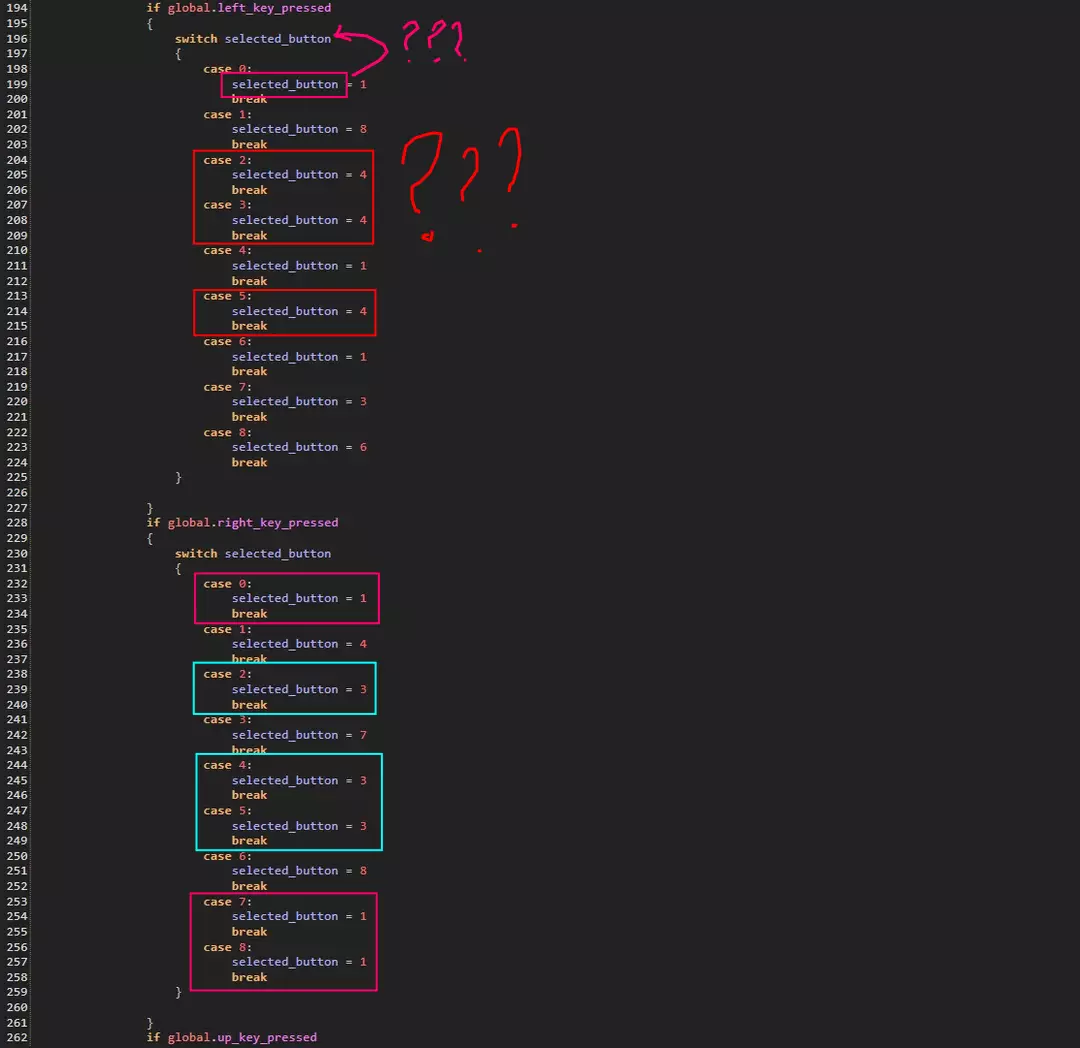Click "case 4:" on line 210
The height and width of the screenshot is (1048, 1080).
coord(227,250)
